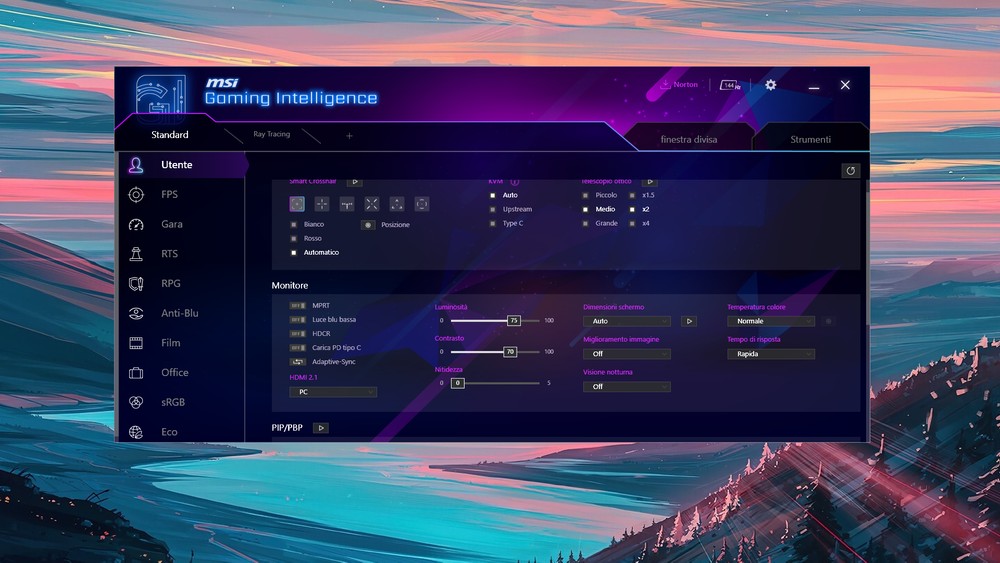Select the first square crosshair style
Screen dimensions: 1000x563
(x=297, y=204)
